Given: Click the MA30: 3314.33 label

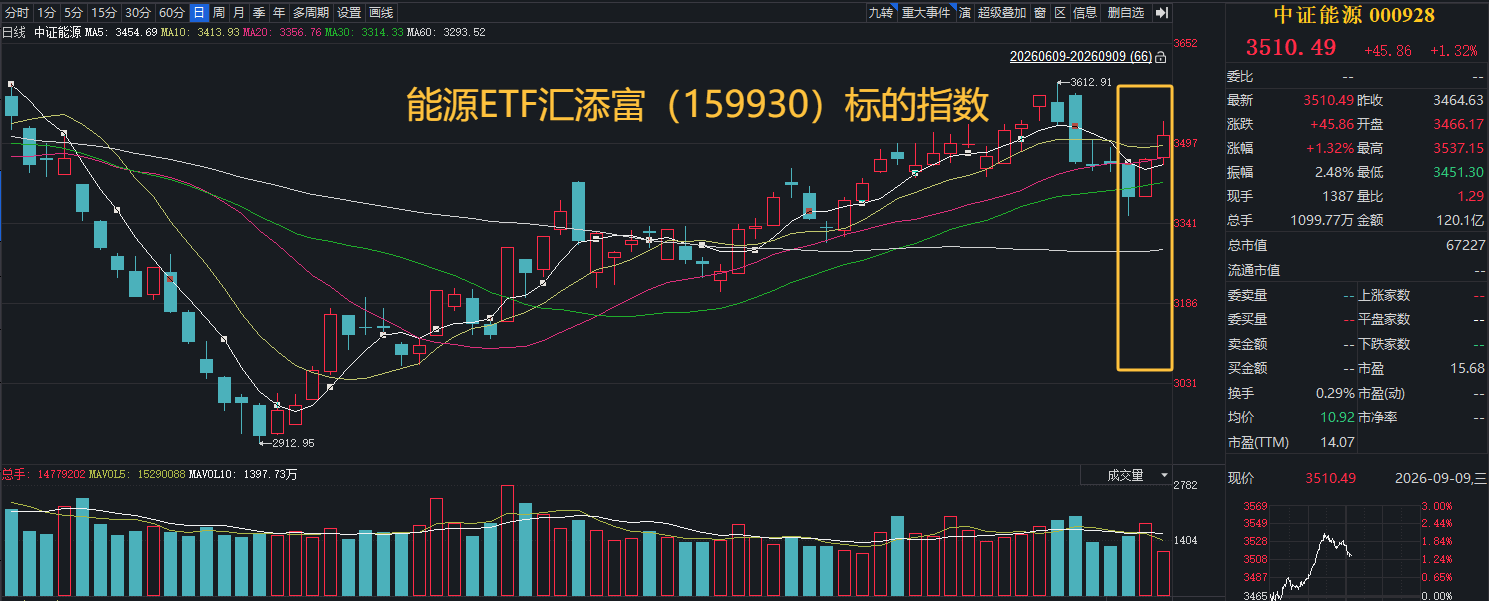Looking at the screenshot, I should tap(364, 32).
